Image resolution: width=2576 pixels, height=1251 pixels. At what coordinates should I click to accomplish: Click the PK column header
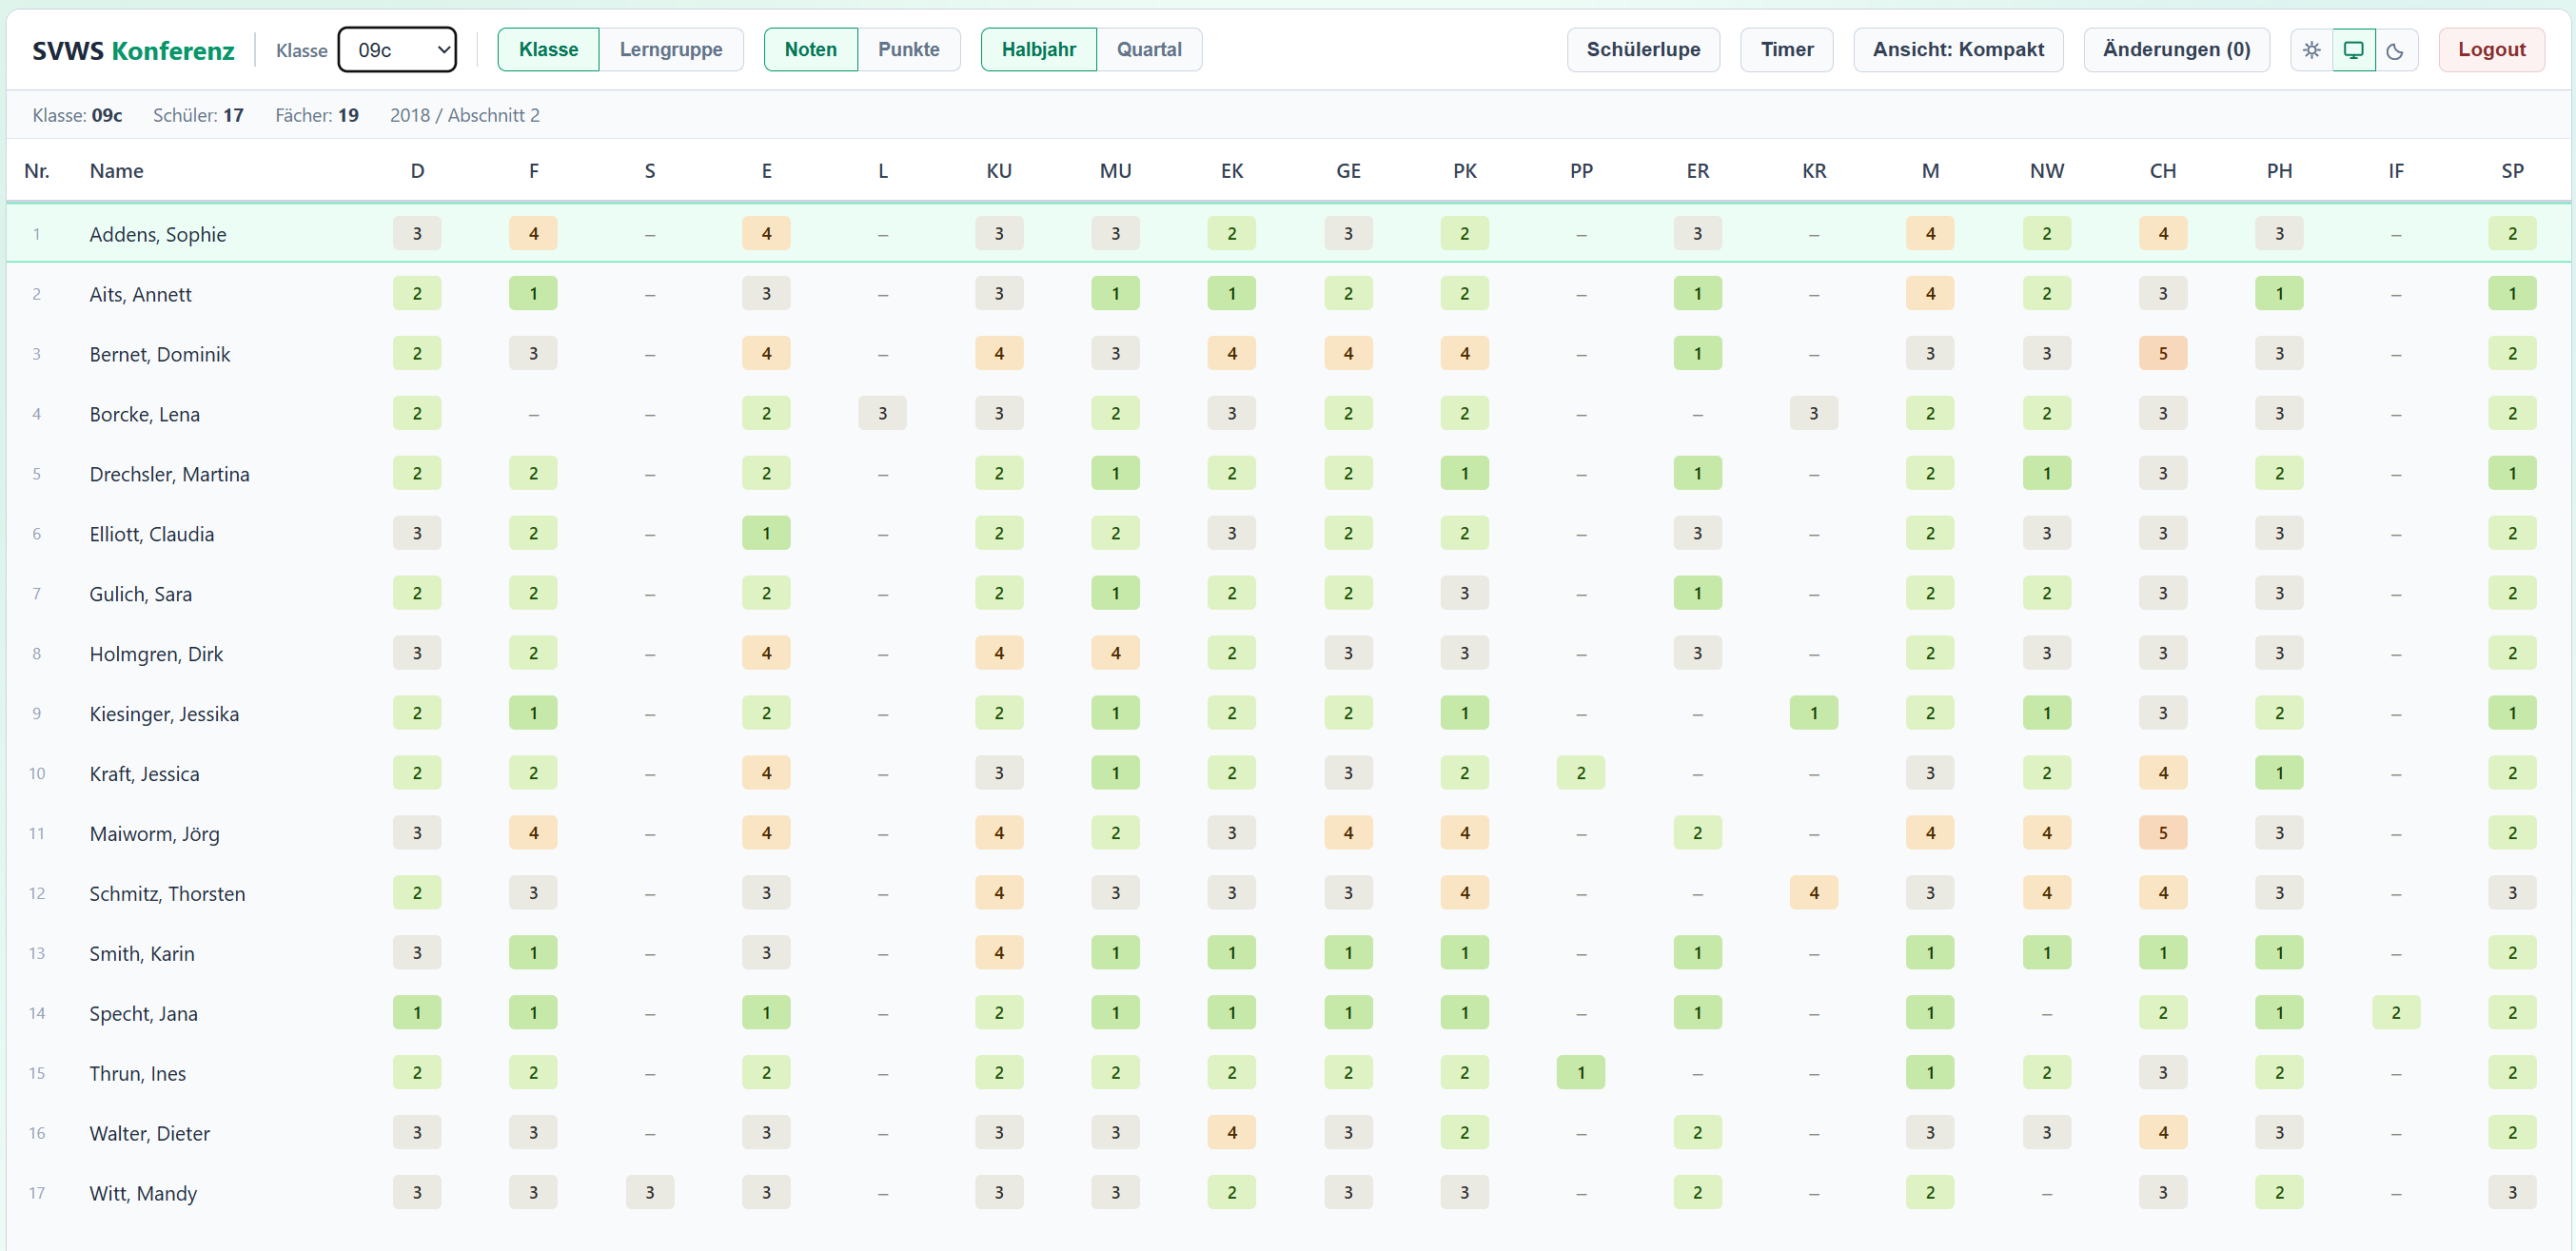coord(1464,171)
